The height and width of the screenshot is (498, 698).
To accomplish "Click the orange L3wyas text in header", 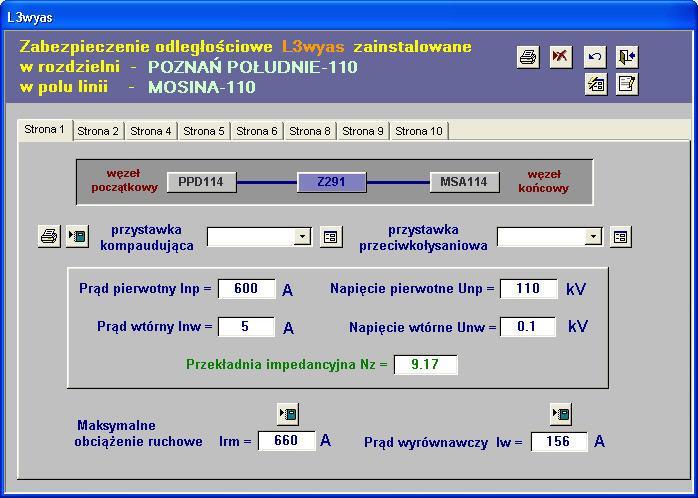I will click(313, 47).
